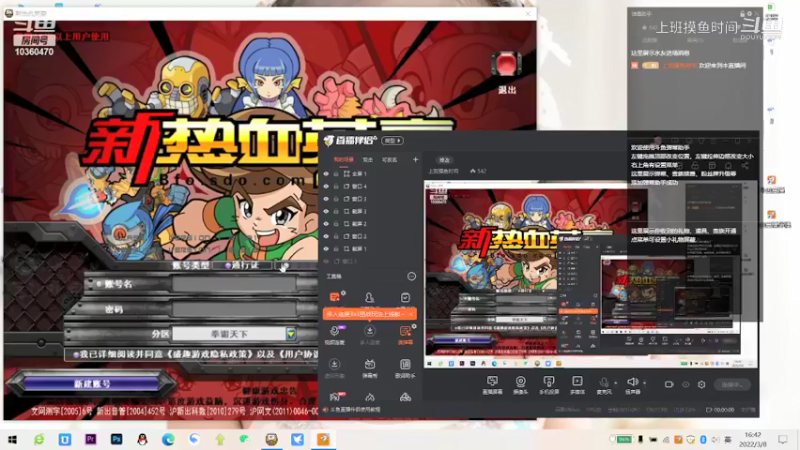Click the 连接中 start streaming button
The height and width of the screenshot is (450, 800).
(732, 385)
